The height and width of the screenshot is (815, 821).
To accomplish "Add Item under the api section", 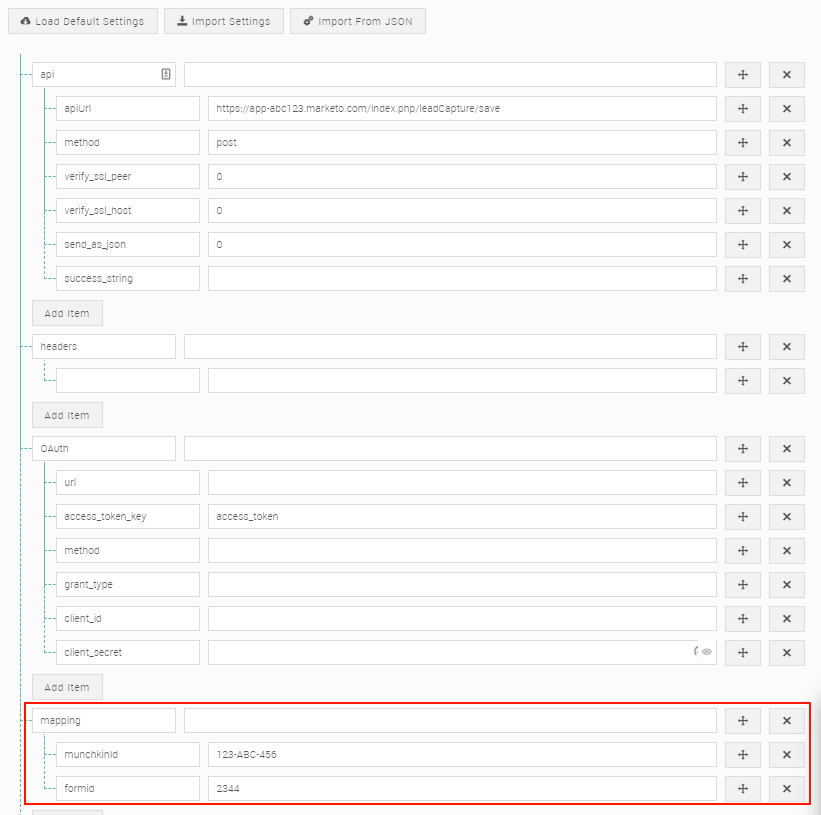I will 67,313.
